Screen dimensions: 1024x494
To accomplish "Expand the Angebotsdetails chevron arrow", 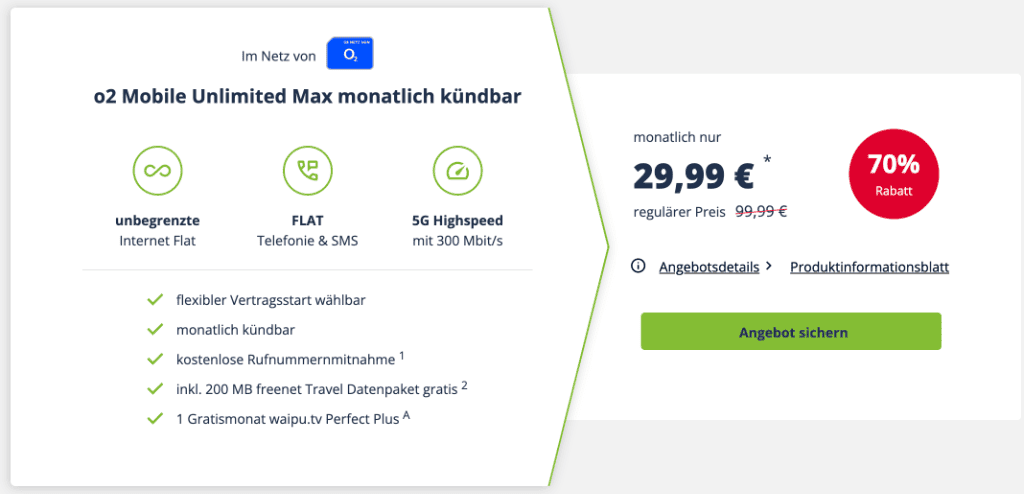I will click(769, 267).
